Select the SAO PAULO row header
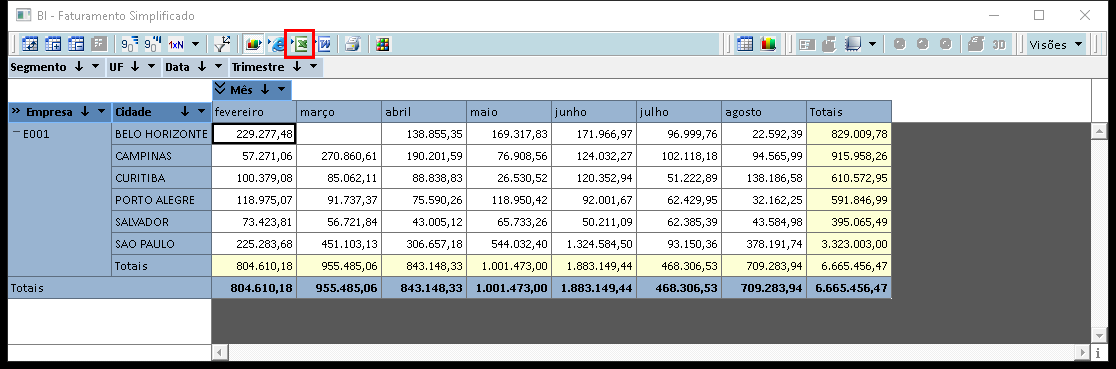The width and height of the screenshot is (1116, 369). pos(162,244)
